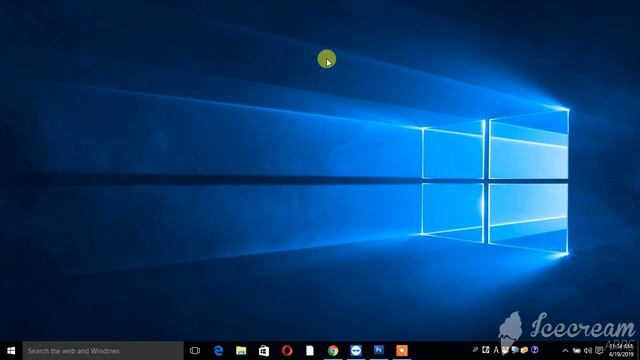The width and height of the screenshot is (640, 360).
Task: Switch to Photoshop on the taskbar
Action: 379,350
